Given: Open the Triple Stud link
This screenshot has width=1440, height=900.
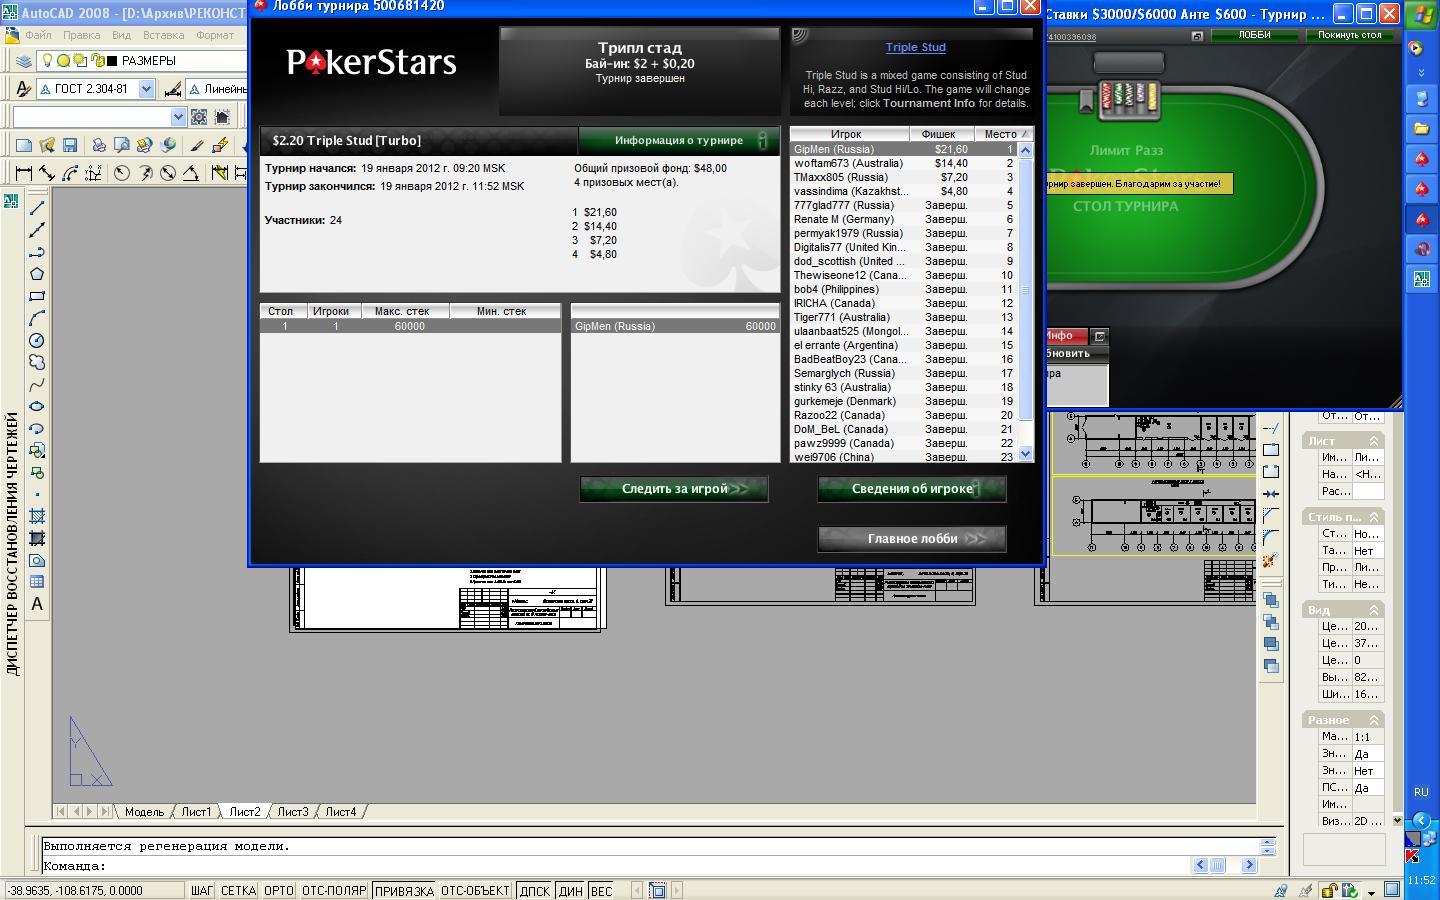Looking at the screenshot, I should pos(915,47).
